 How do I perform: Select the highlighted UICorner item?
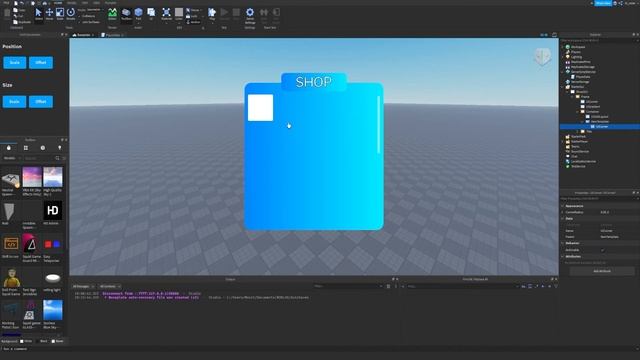click(601, 127)
